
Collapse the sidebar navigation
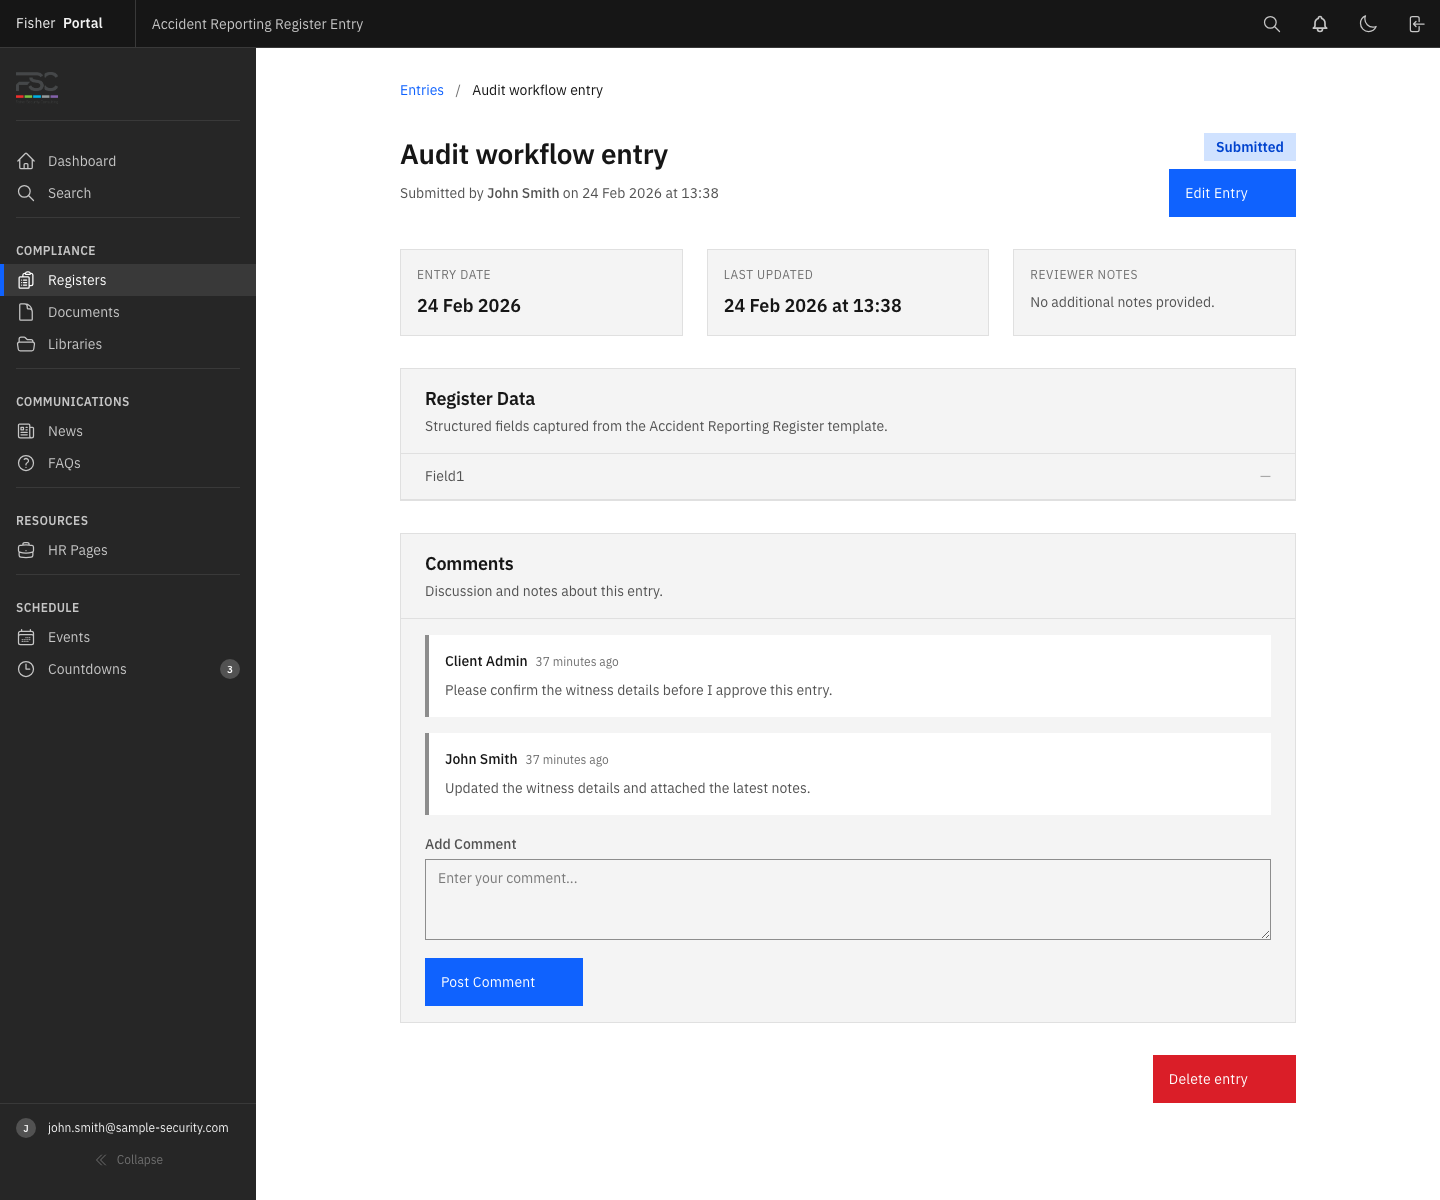pos(128,1160)
